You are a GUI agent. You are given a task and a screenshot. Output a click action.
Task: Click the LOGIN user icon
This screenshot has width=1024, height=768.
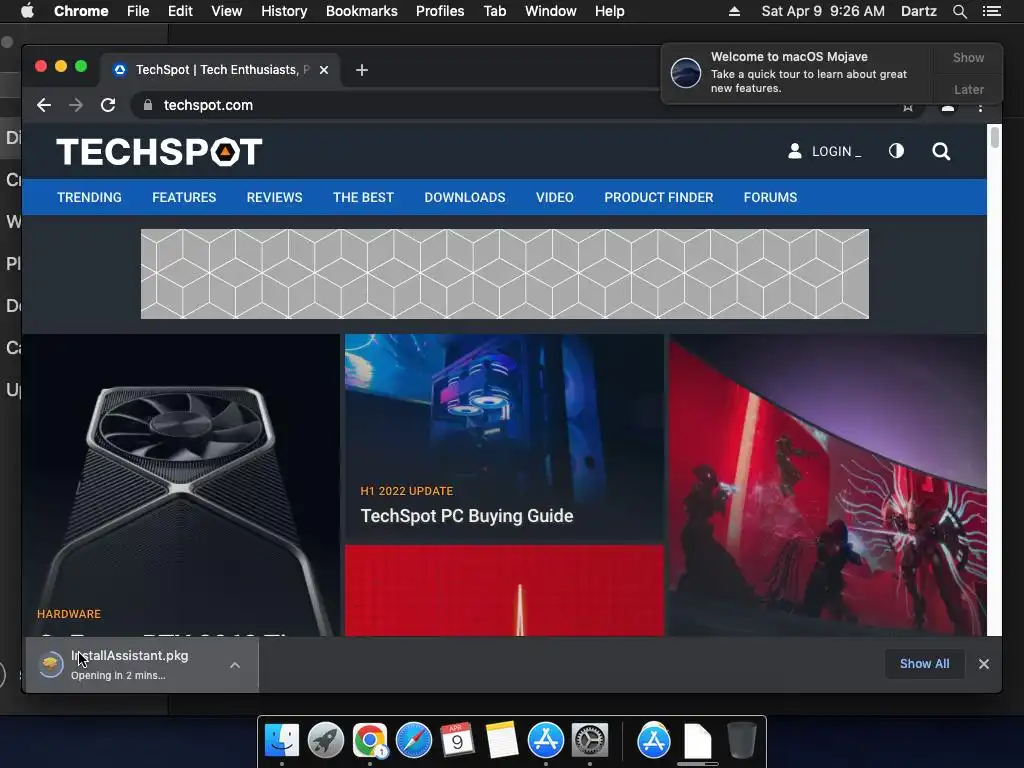point(795,151)
